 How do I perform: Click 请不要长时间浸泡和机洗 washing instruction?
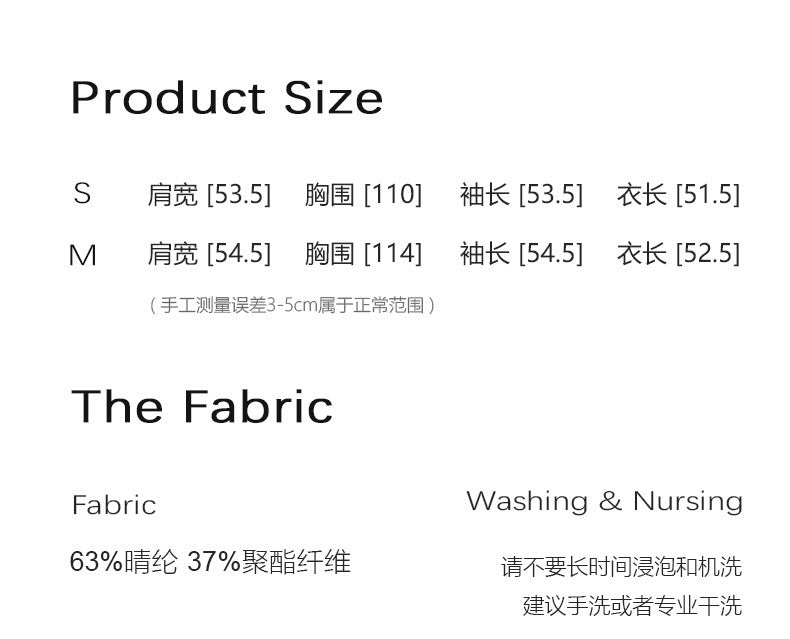pyautogui.click(x=621, y=567)
